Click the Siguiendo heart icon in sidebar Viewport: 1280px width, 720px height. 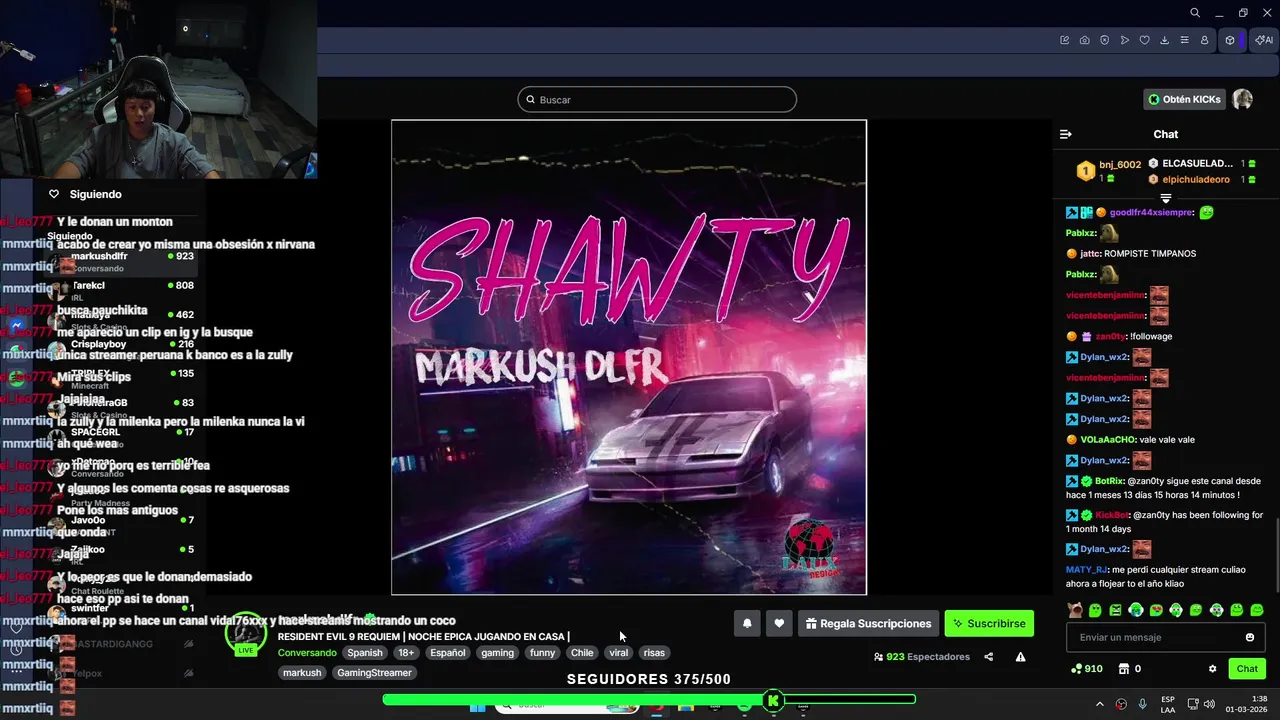[54, 194]
